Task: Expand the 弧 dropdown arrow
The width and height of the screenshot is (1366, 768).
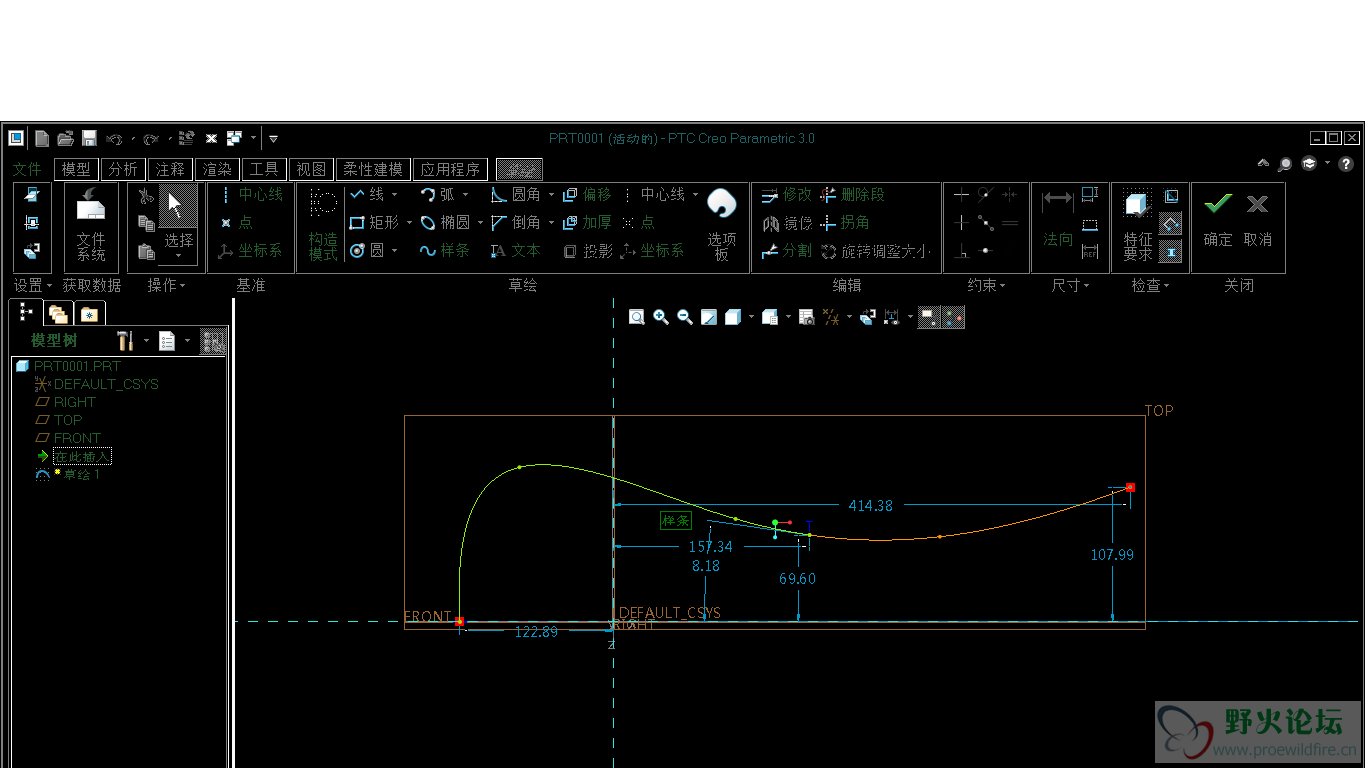Action: tap(465, 195)
